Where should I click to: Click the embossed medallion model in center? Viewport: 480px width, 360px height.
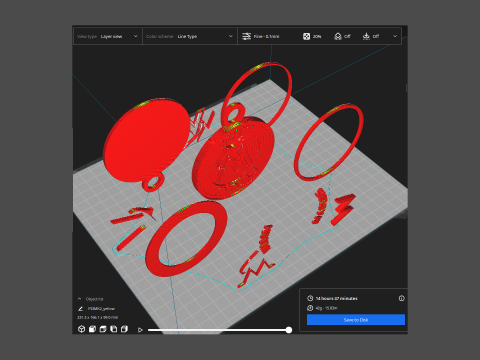[x=233, y=158]
